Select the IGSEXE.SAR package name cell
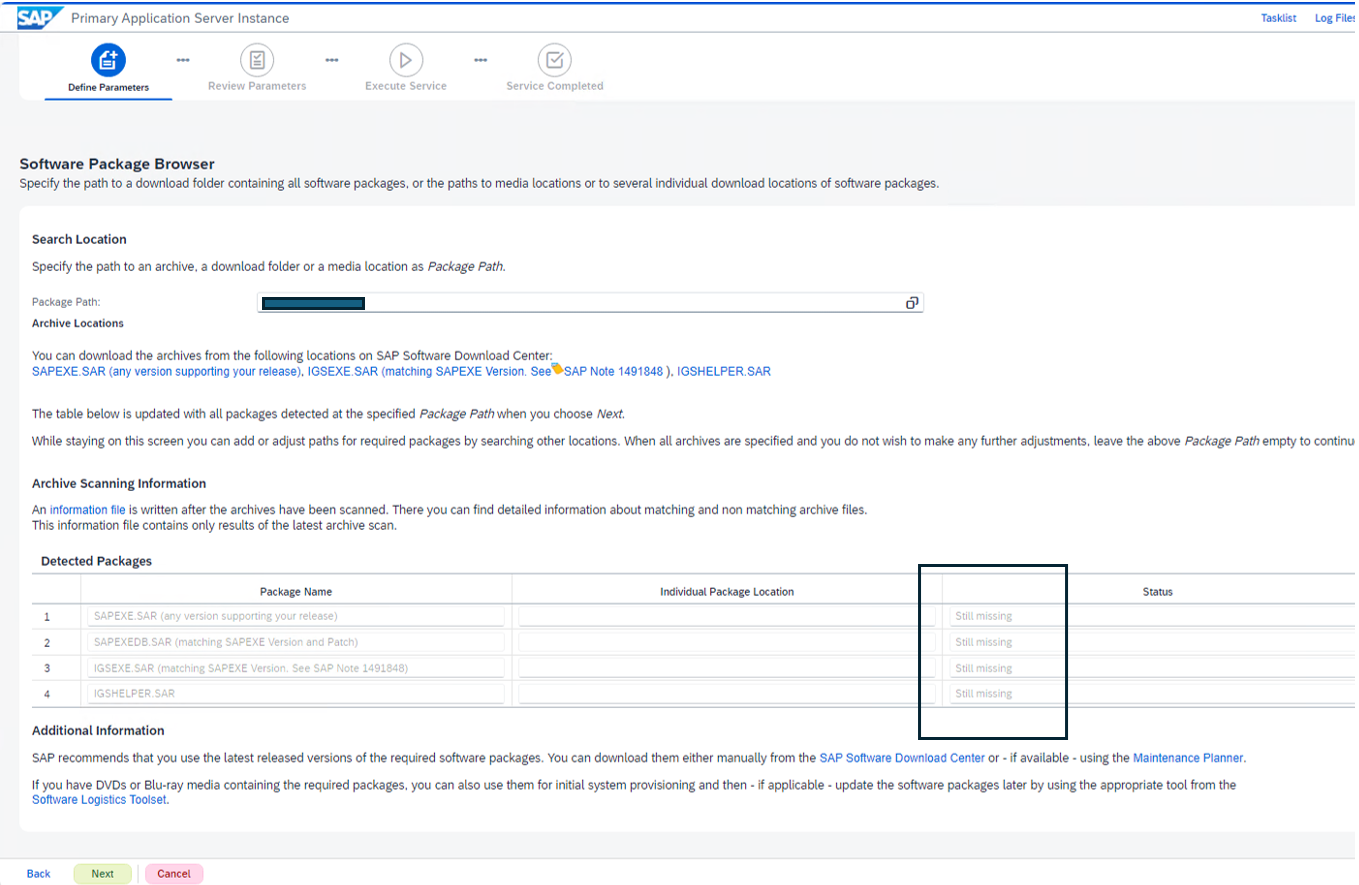The width and height of the screenshot is (1359, 885). pyautogui.click(x=297, y=668)
